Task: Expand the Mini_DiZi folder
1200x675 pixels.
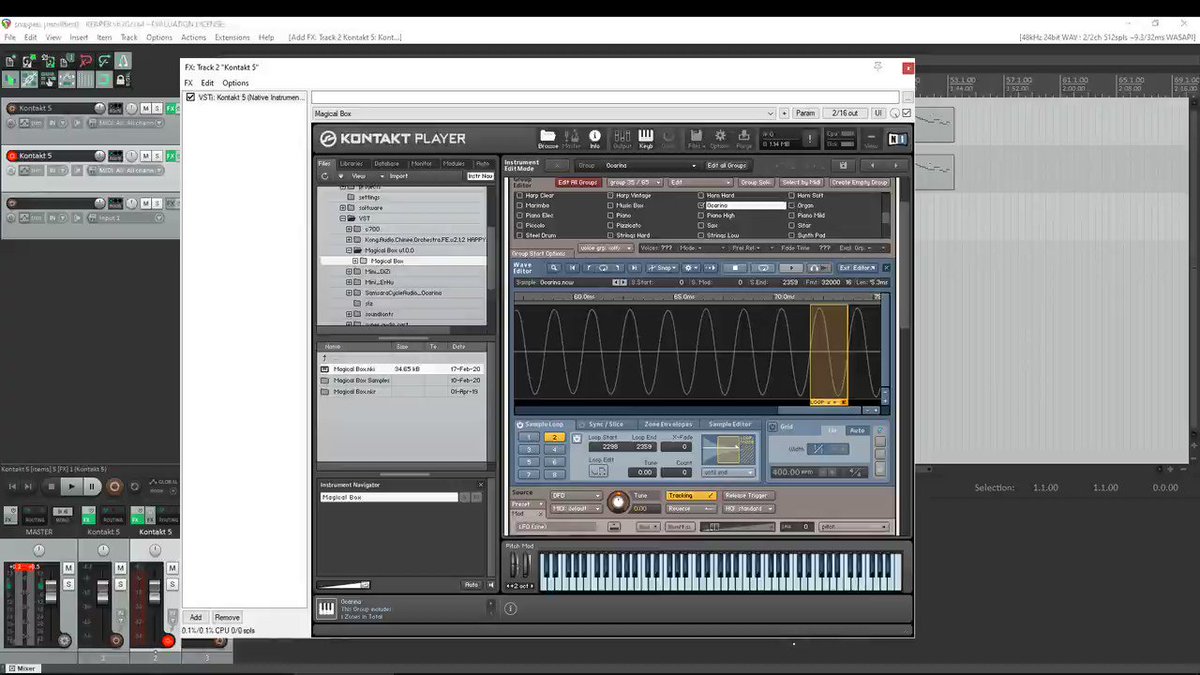Action: [349, 271]
